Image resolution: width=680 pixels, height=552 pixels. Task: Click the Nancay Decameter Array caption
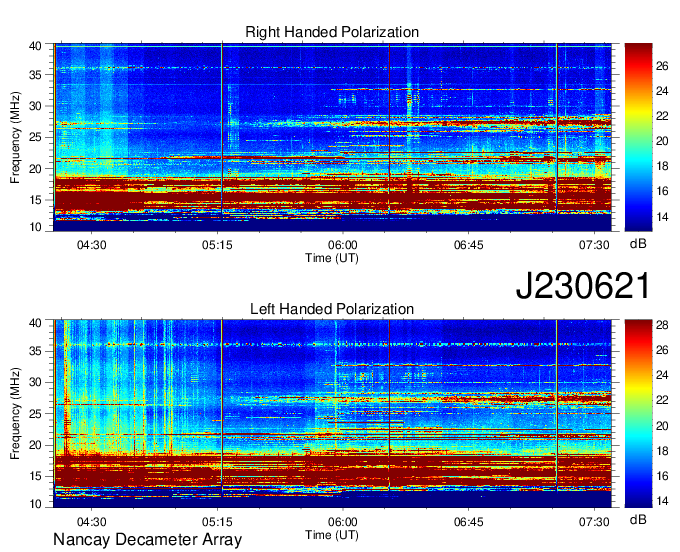(x=147, y=539)
